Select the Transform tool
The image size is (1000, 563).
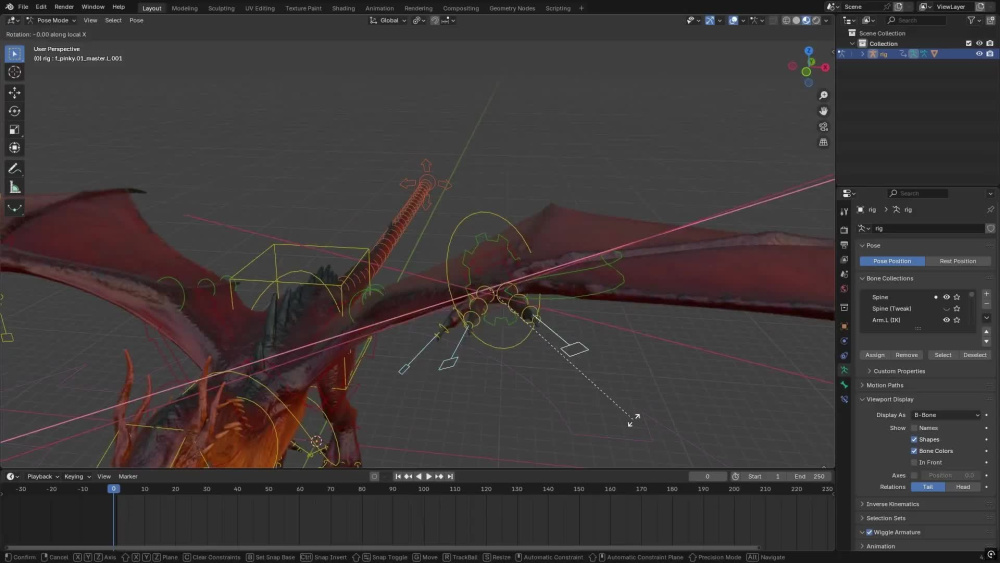pyautogui.click(x=14, y=148)
